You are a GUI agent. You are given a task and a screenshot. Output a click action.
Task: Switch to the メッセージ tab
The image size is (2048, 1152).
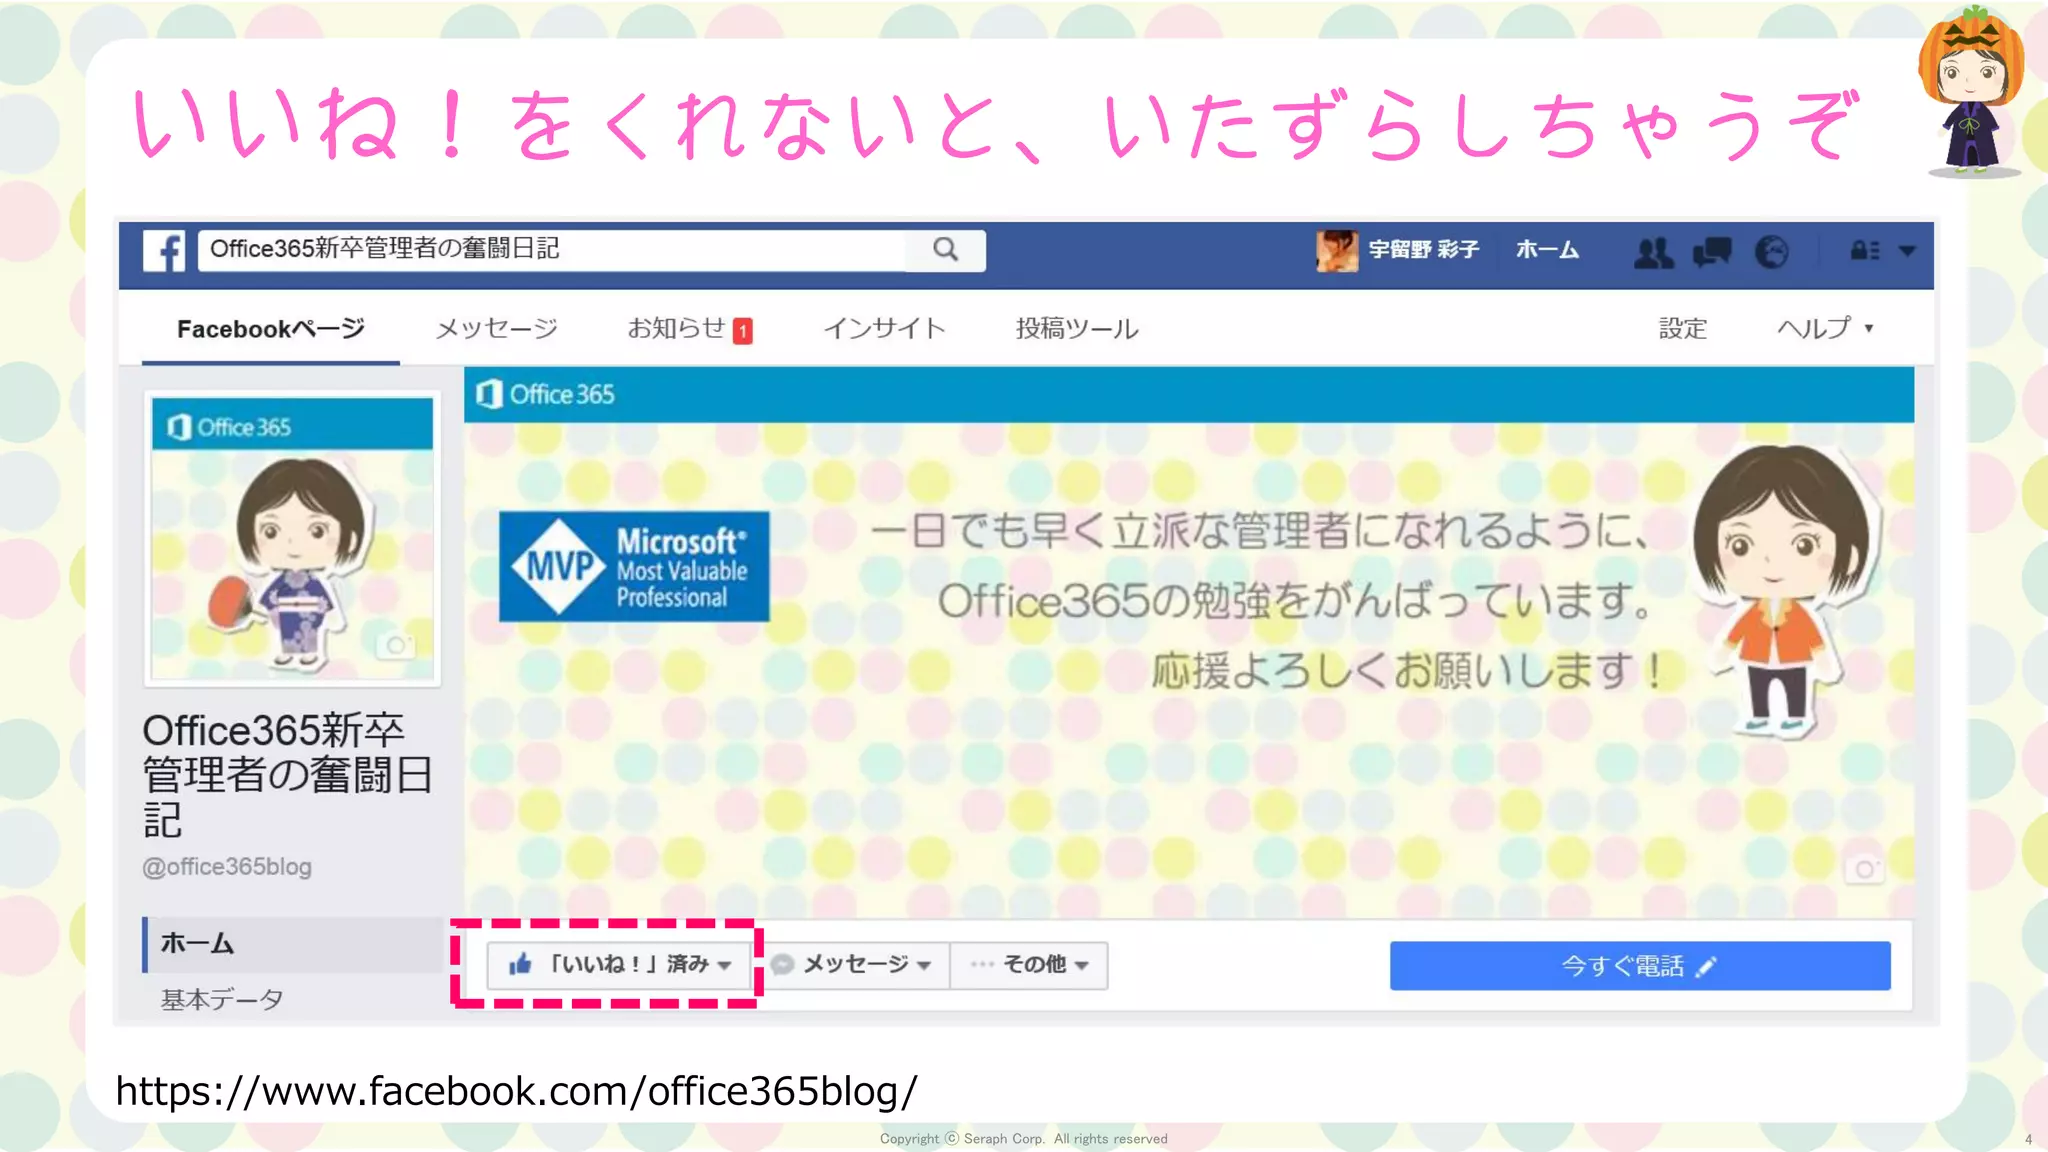(x=496, y=329)
